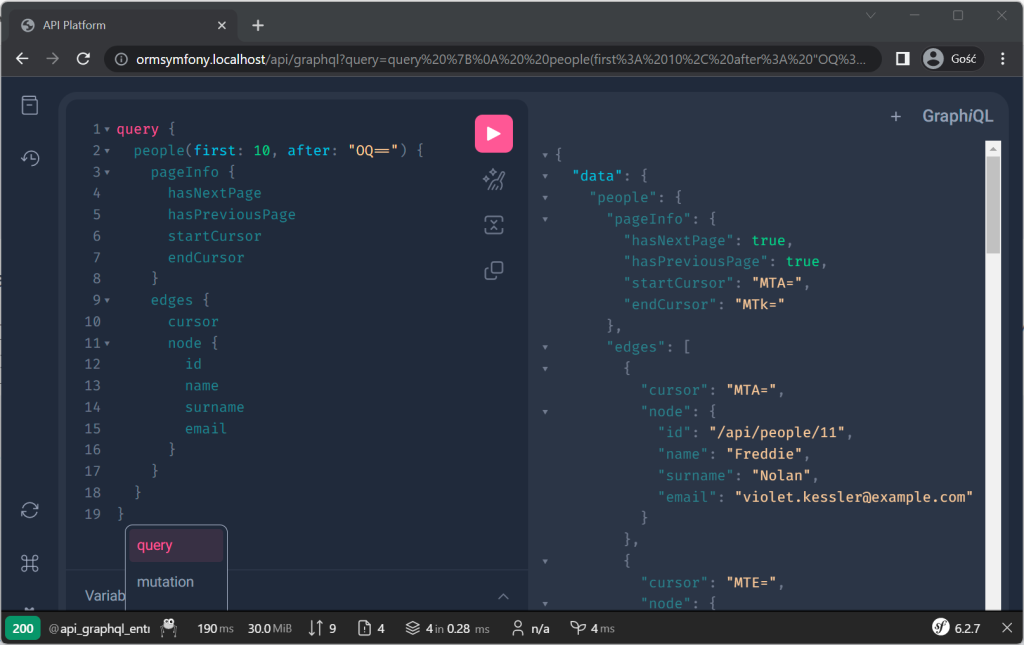Open the browser three-dot menu
Viewport: 1024px width, 645px height.
[x=1002, y=59]
